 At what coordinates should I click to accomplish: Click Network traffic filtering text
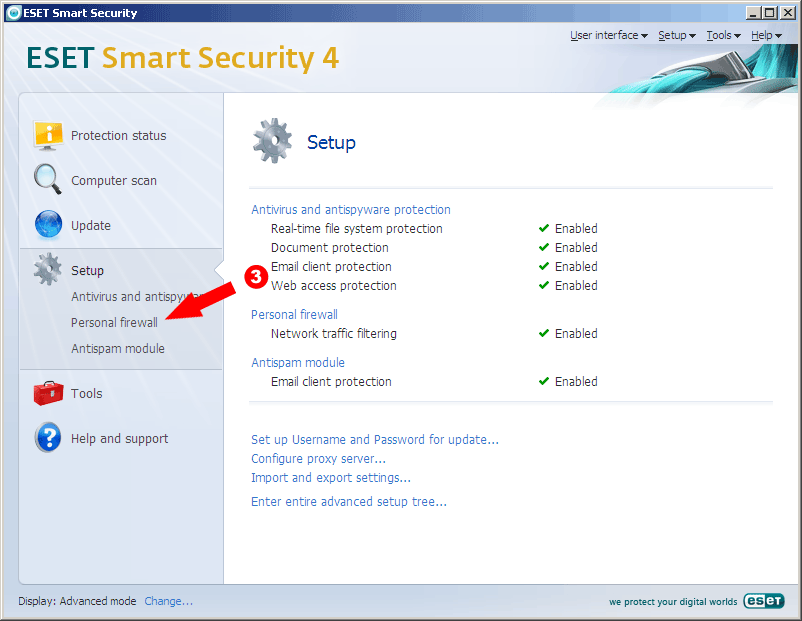click(334, 334)
